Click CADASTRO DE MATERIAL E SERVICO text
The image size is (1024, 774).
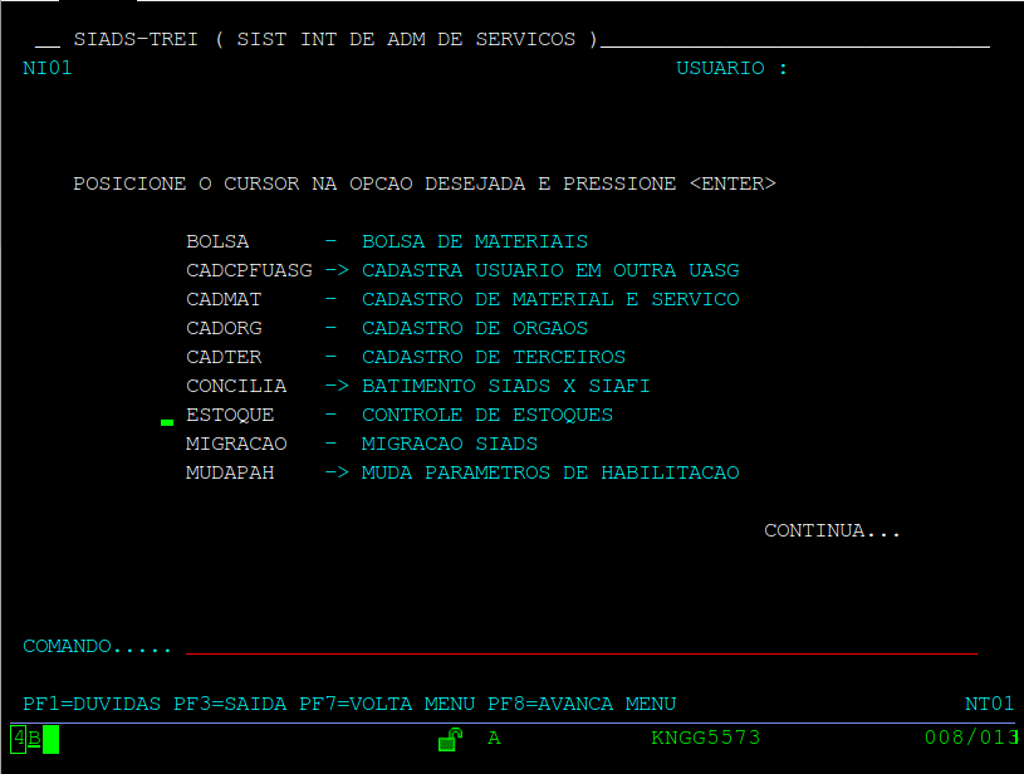click(x=551, y=299)
